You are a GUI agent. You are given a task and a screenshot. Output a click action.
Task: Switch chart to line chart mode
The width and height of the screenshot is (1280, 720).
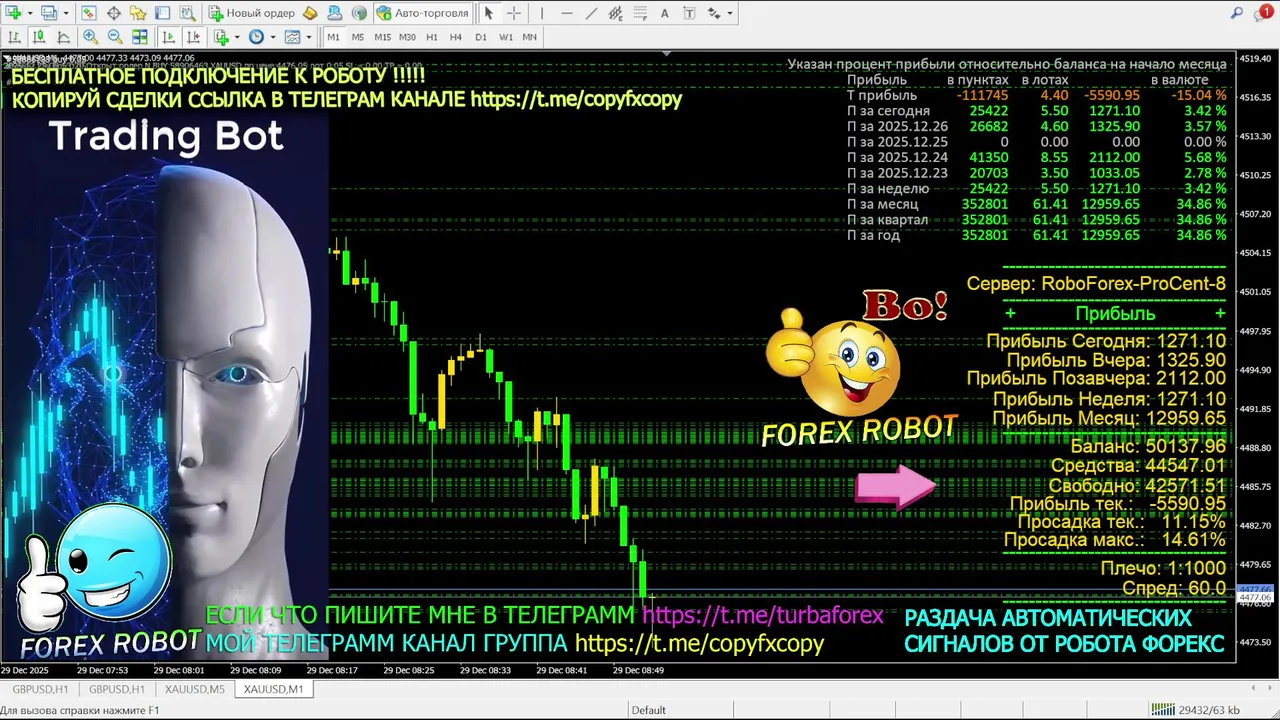pyautogui.click(x=63, y=37)
